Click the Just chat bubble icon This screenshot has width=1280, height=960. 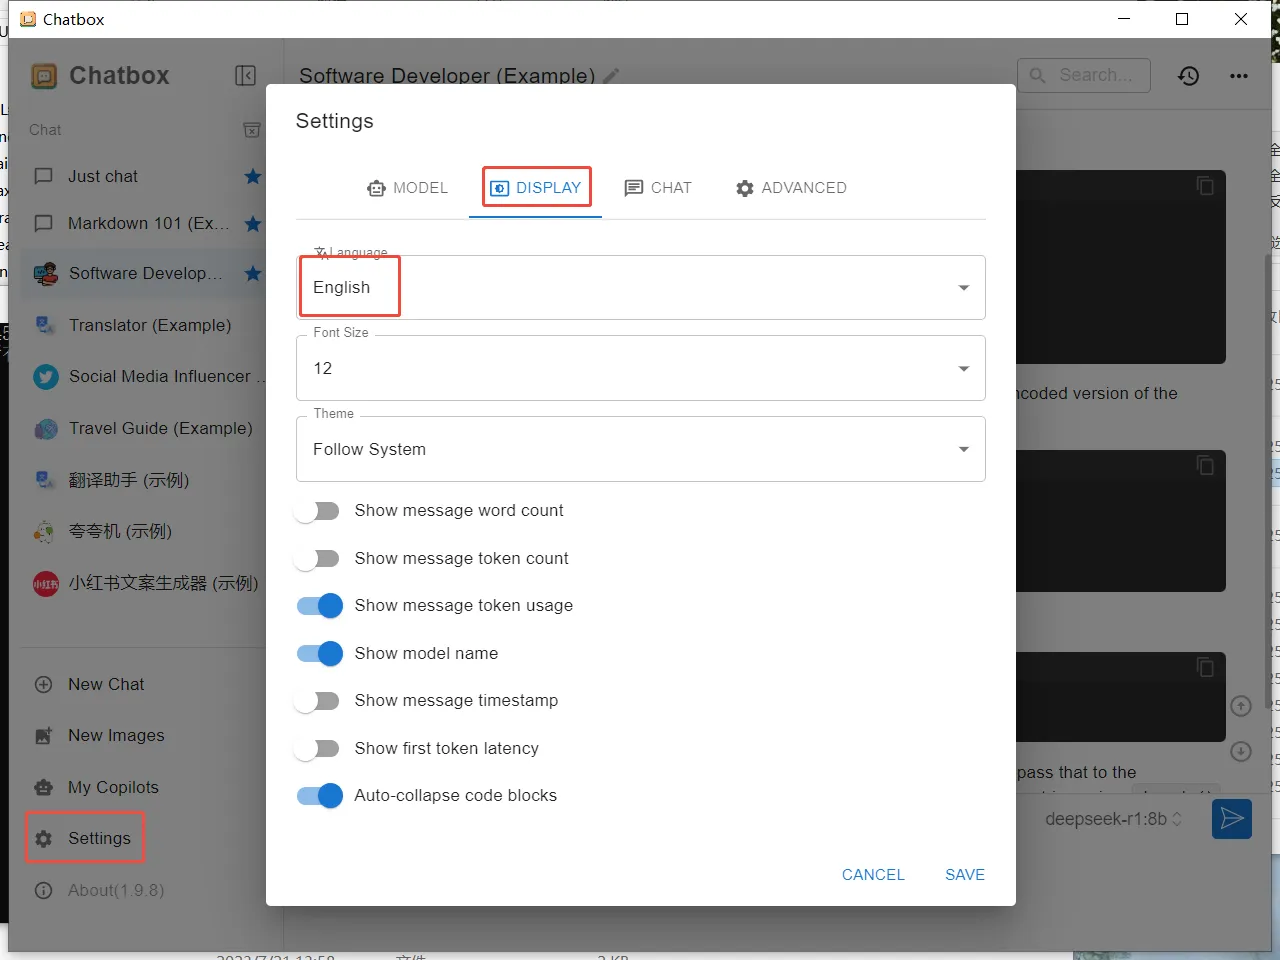44,176
